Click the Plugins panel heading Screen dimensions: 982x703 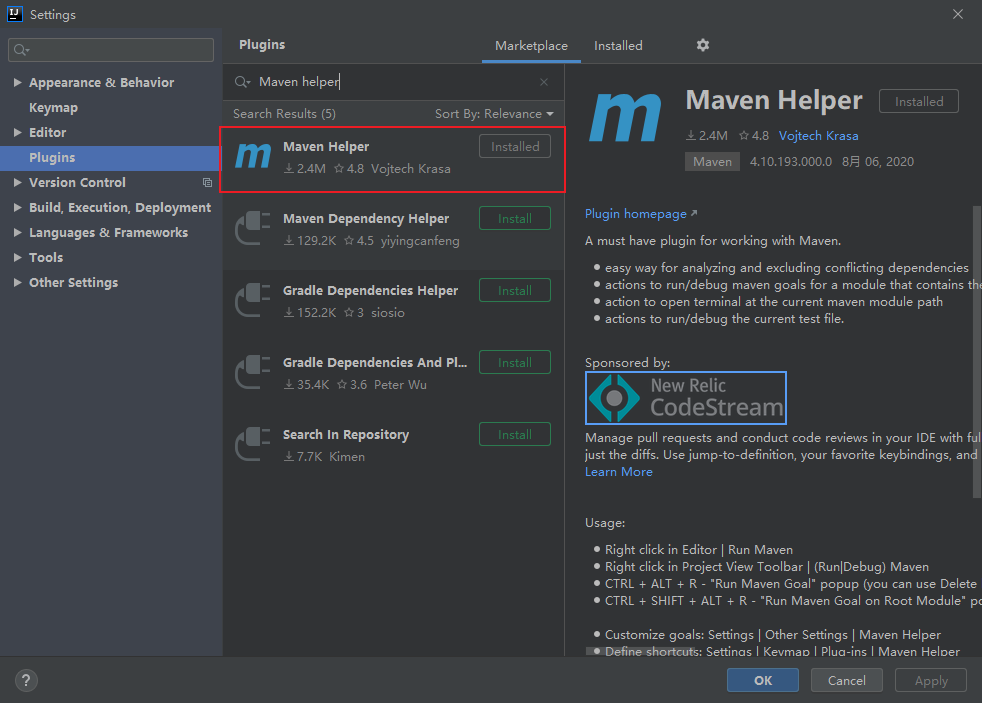[x=262, y=44]
